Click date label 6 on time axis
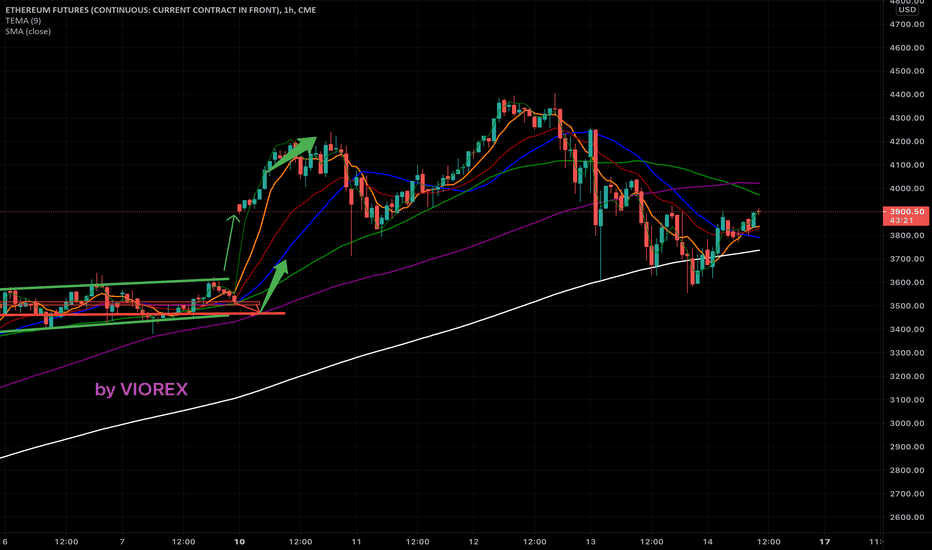Image resolution: width=932 pixels, height=550 pixels. 5,542
